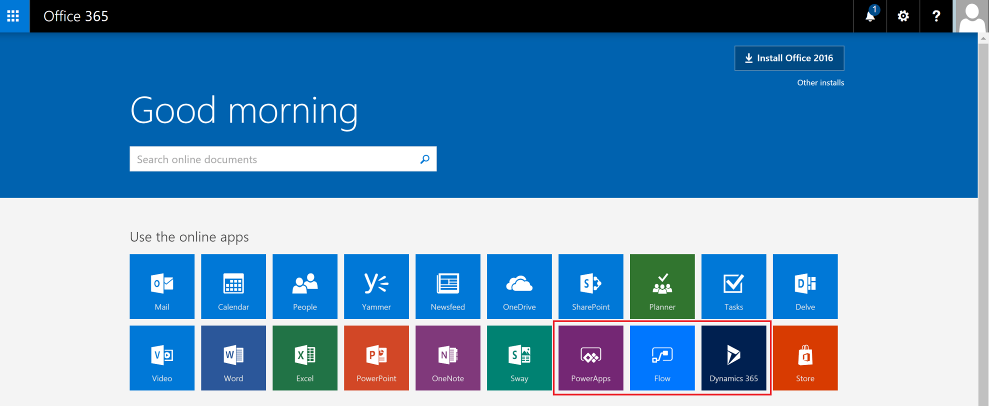Launch the SharePoint tile
The width and height of the screenshot is (989, 406).
coord(591,286)
